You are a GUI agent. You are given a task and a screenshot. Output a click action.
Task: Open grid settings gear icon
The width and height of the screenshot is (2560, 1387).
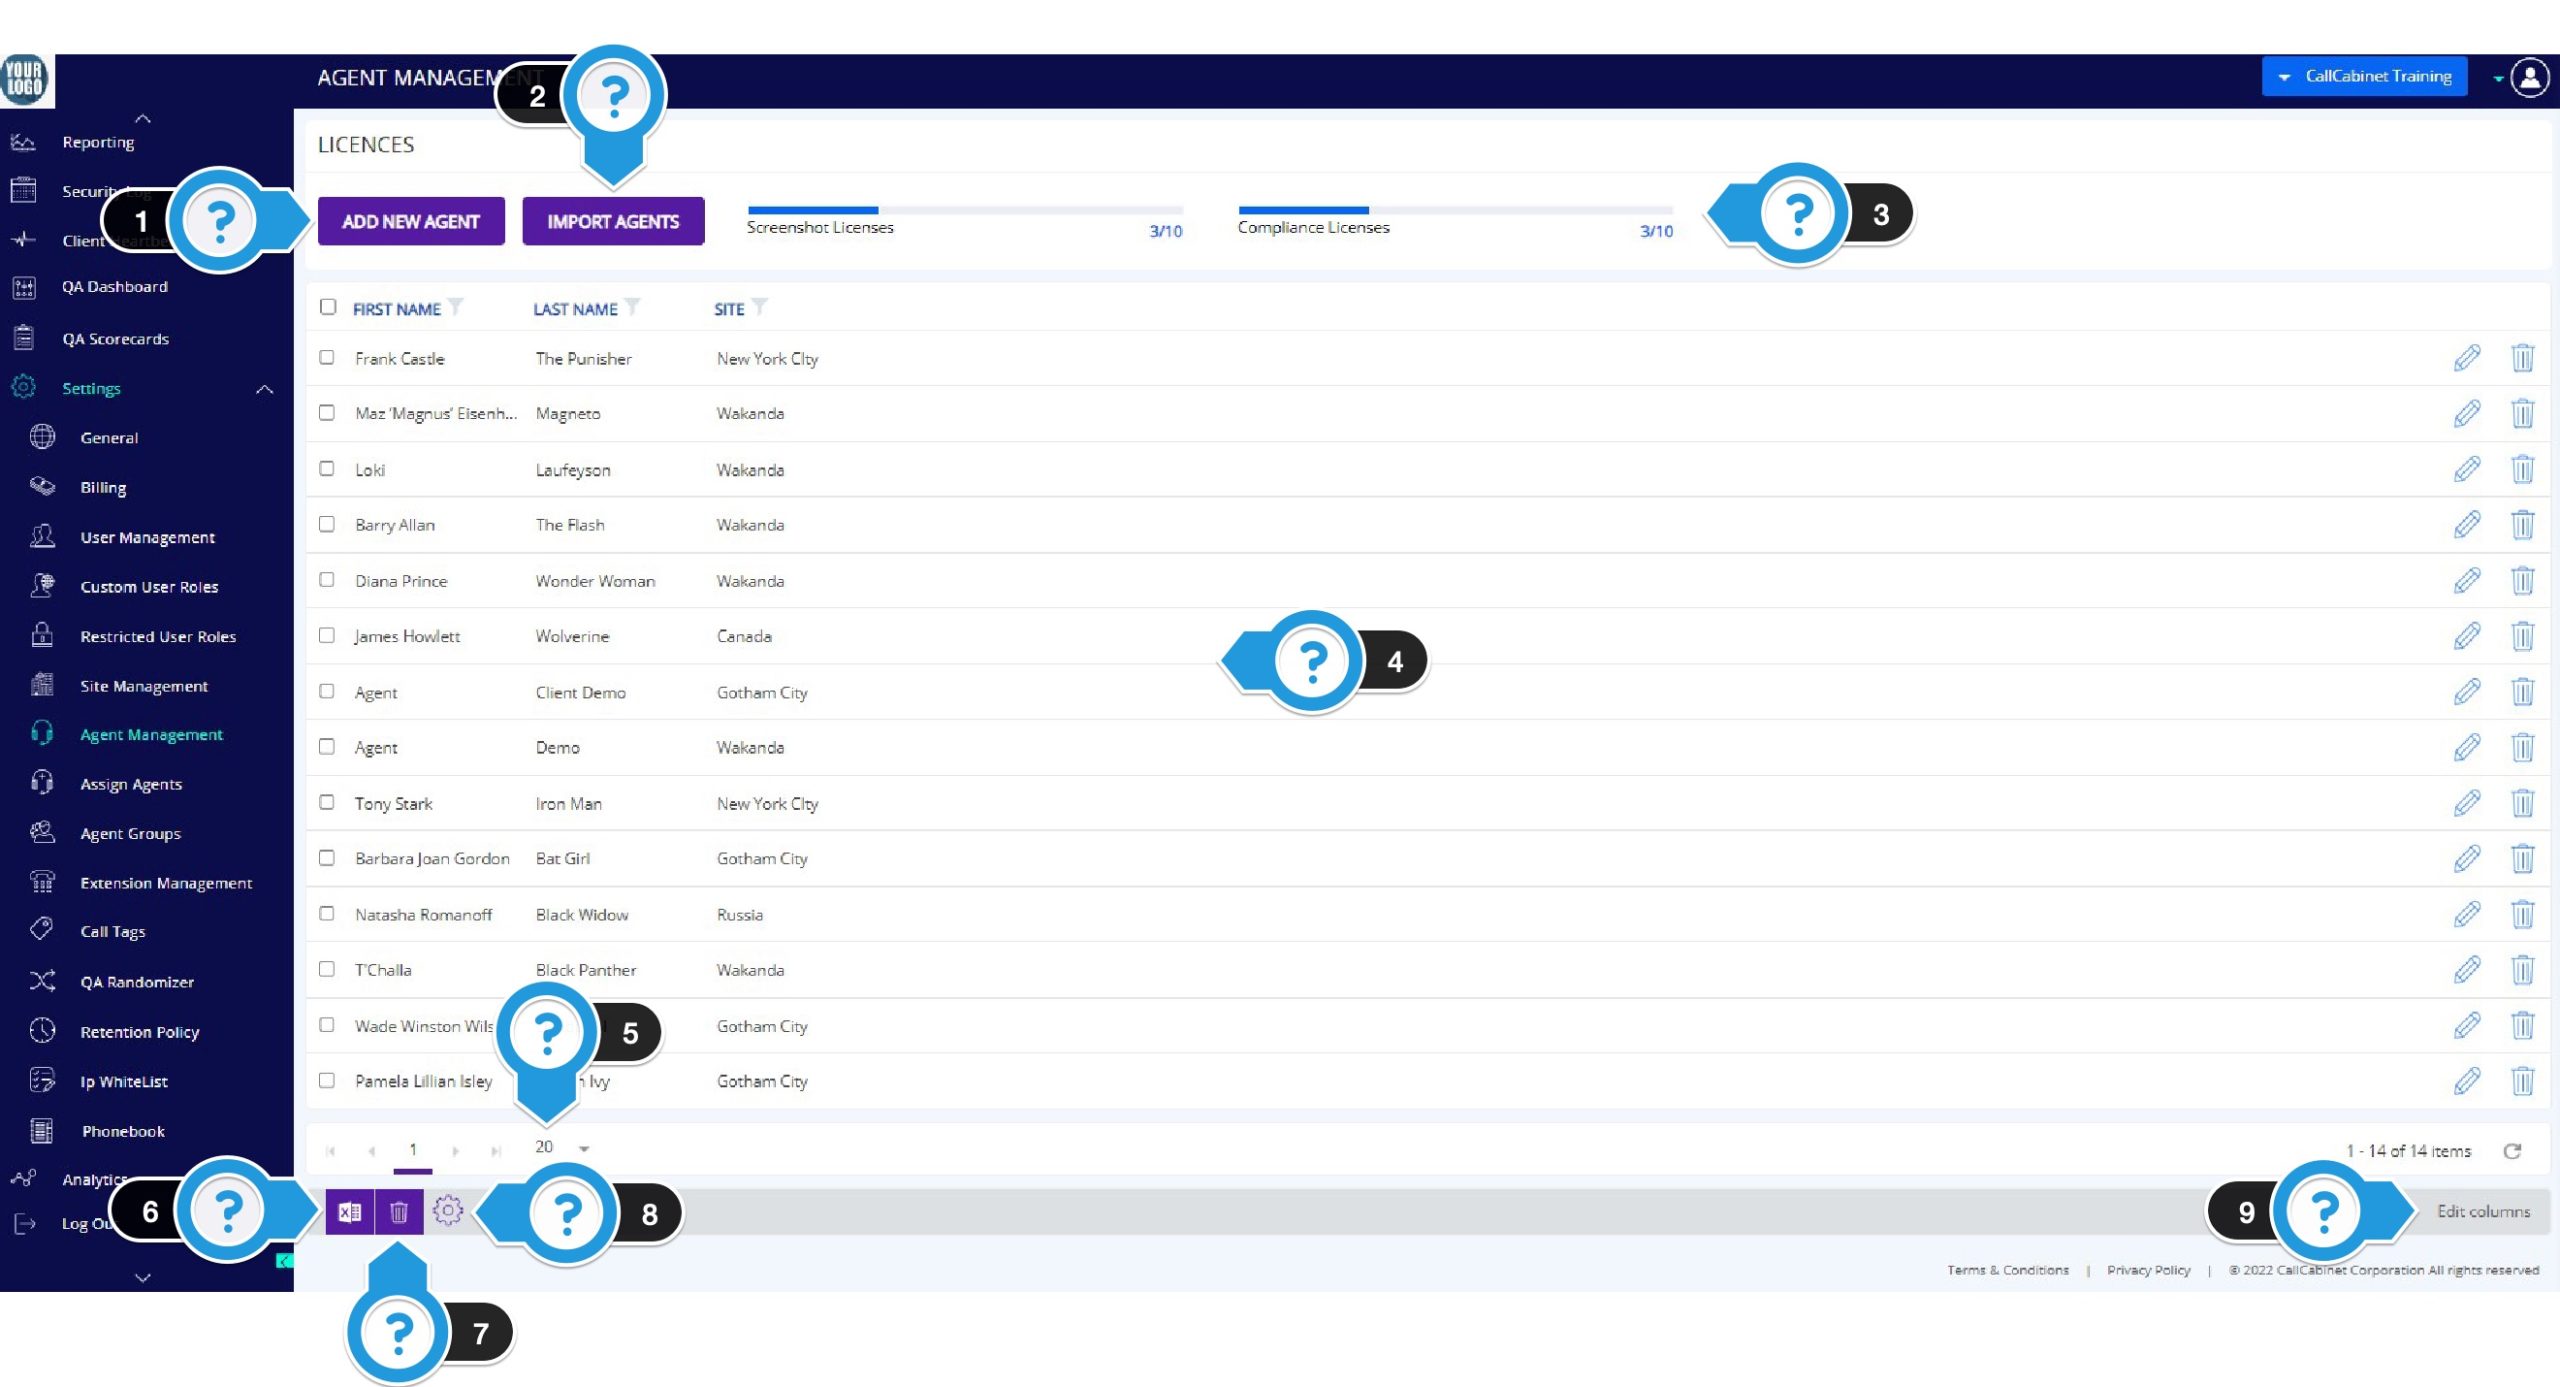(x=447, y=1211)
